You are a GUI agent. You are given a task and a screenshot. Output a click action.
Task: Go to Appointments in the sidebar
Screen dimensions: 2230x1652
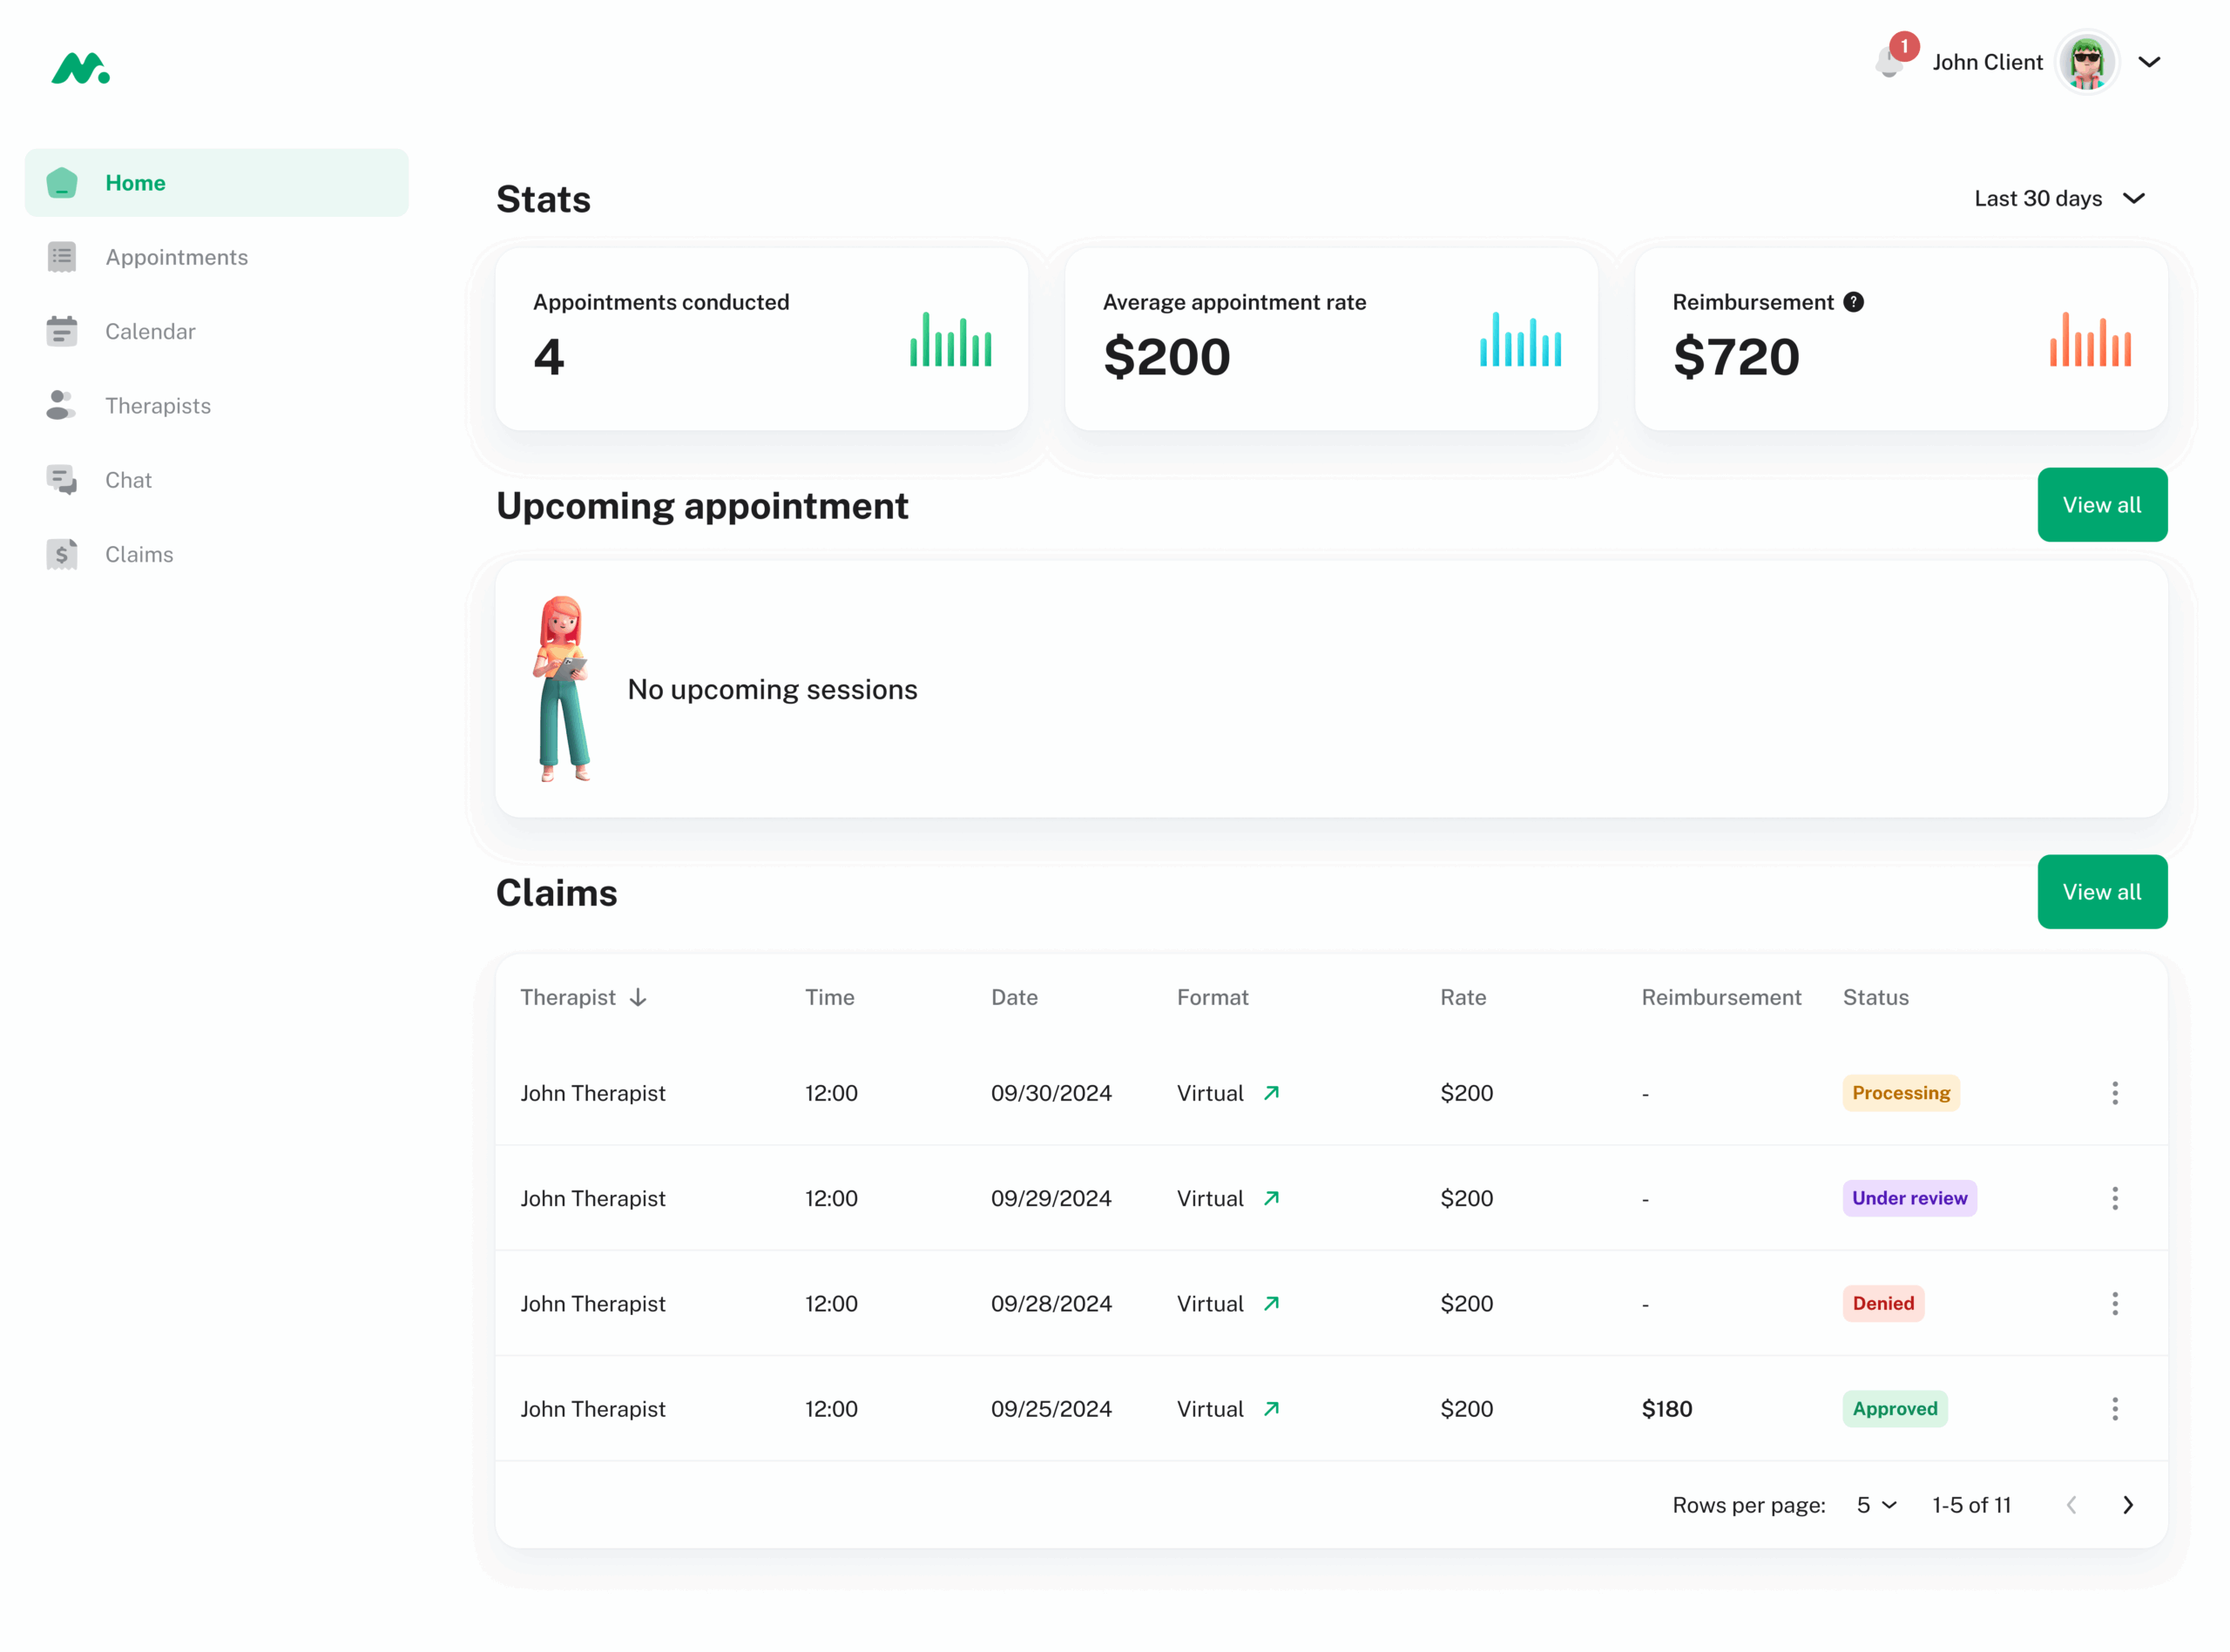(x=176, y=257)
